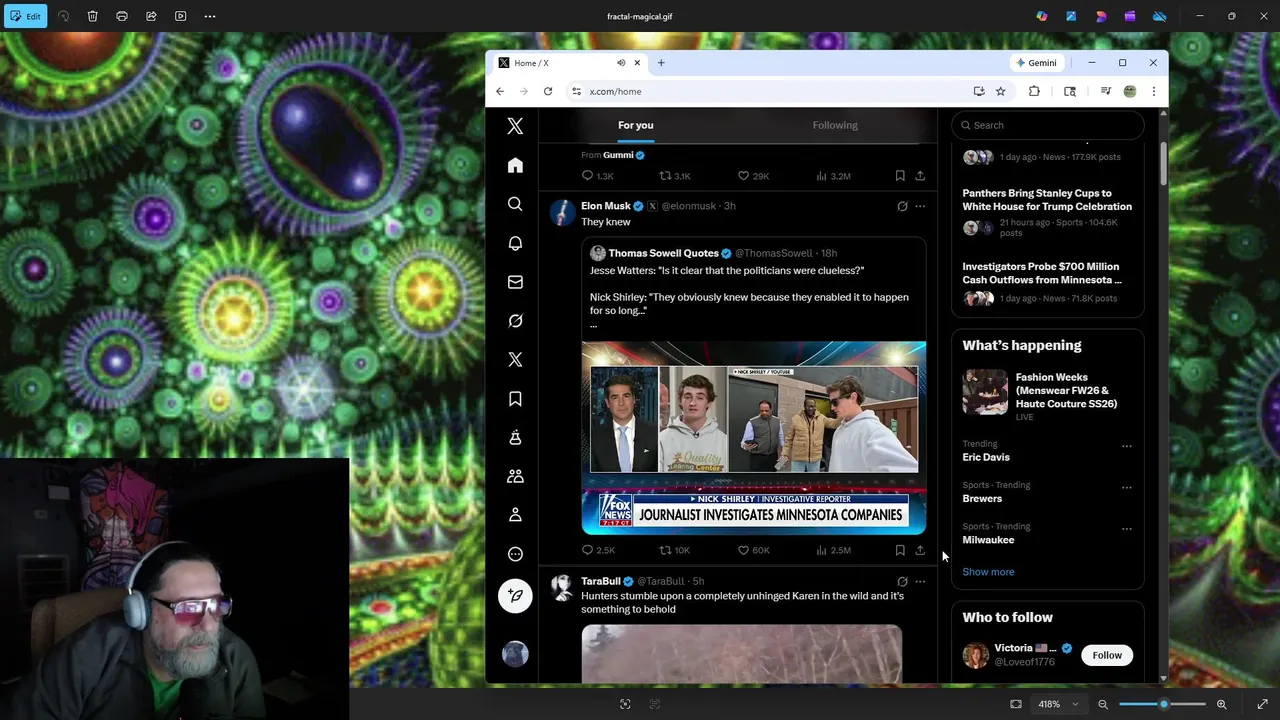The height and width of the screenshot is (720, 1280).
Task: Repost Elon Musk's post showing 10K
Action: 674,550
